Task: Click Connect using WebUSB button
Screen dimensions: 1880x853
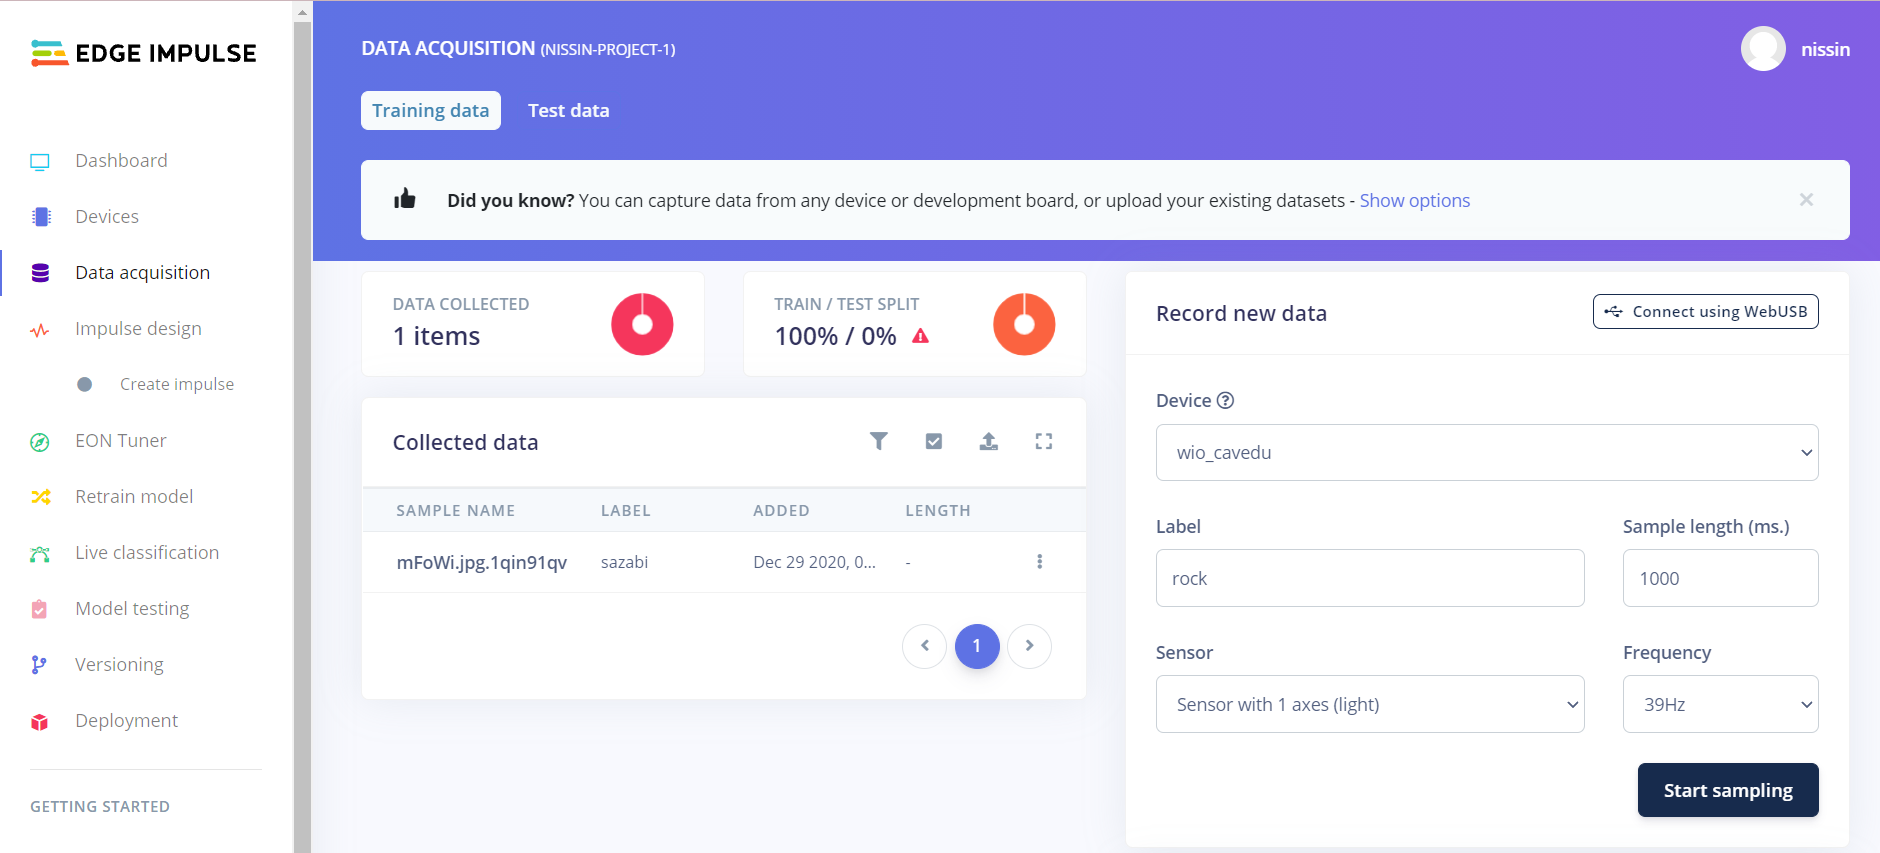Action: [x=1706, y=312]
